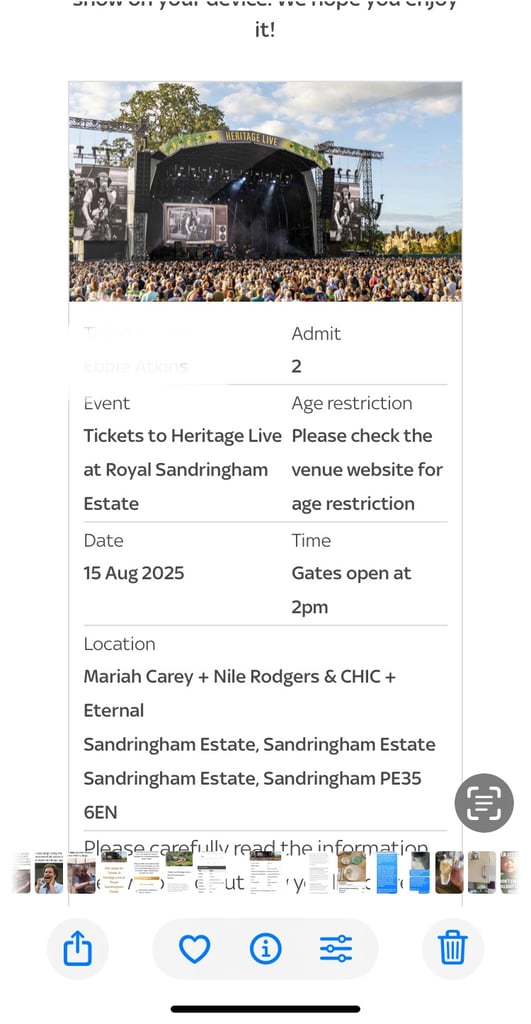Select the drink glass thumbnail

[x=449, y=872]
